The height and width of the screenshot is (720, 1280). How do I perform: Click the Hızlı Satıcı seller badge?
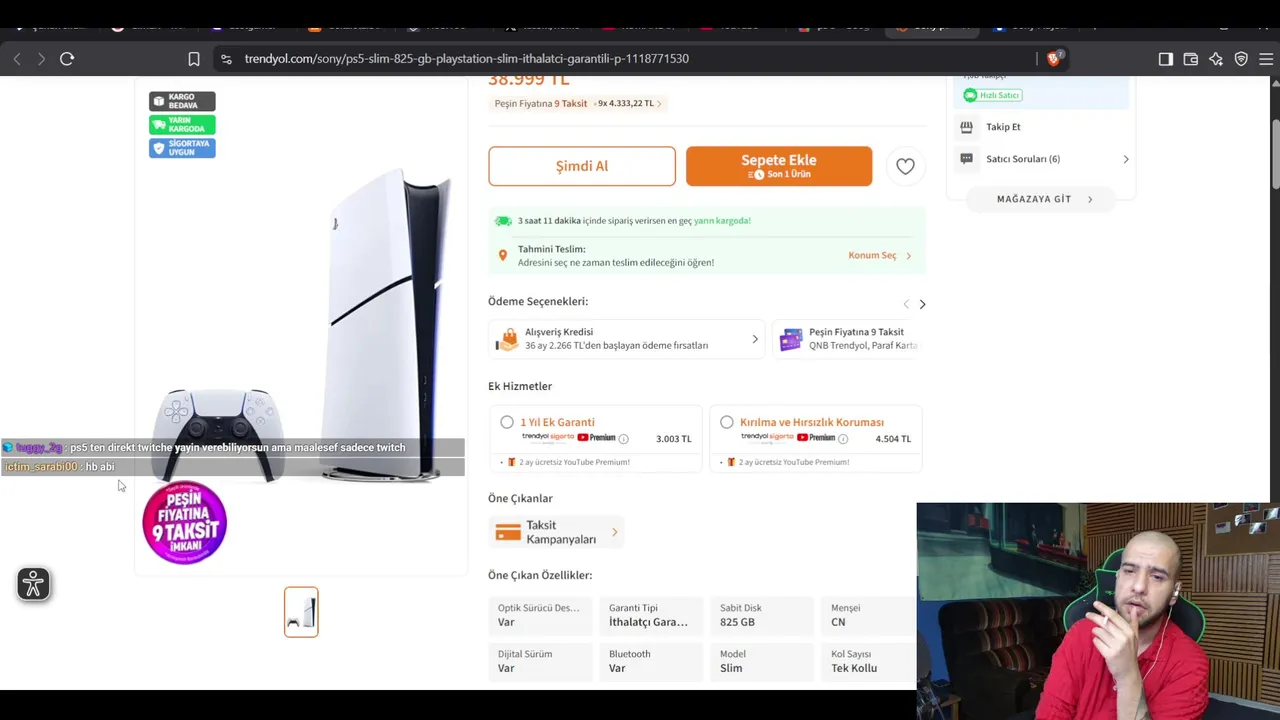point(992,95)
